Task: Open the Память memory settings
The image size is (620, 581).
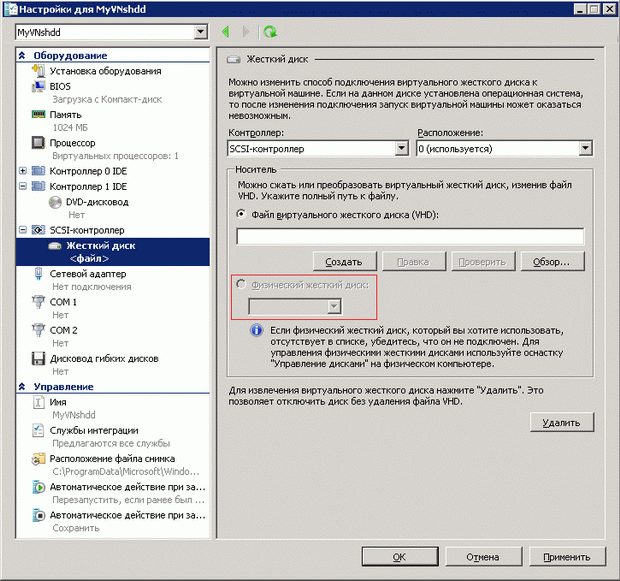Action: tap(65, 115)
